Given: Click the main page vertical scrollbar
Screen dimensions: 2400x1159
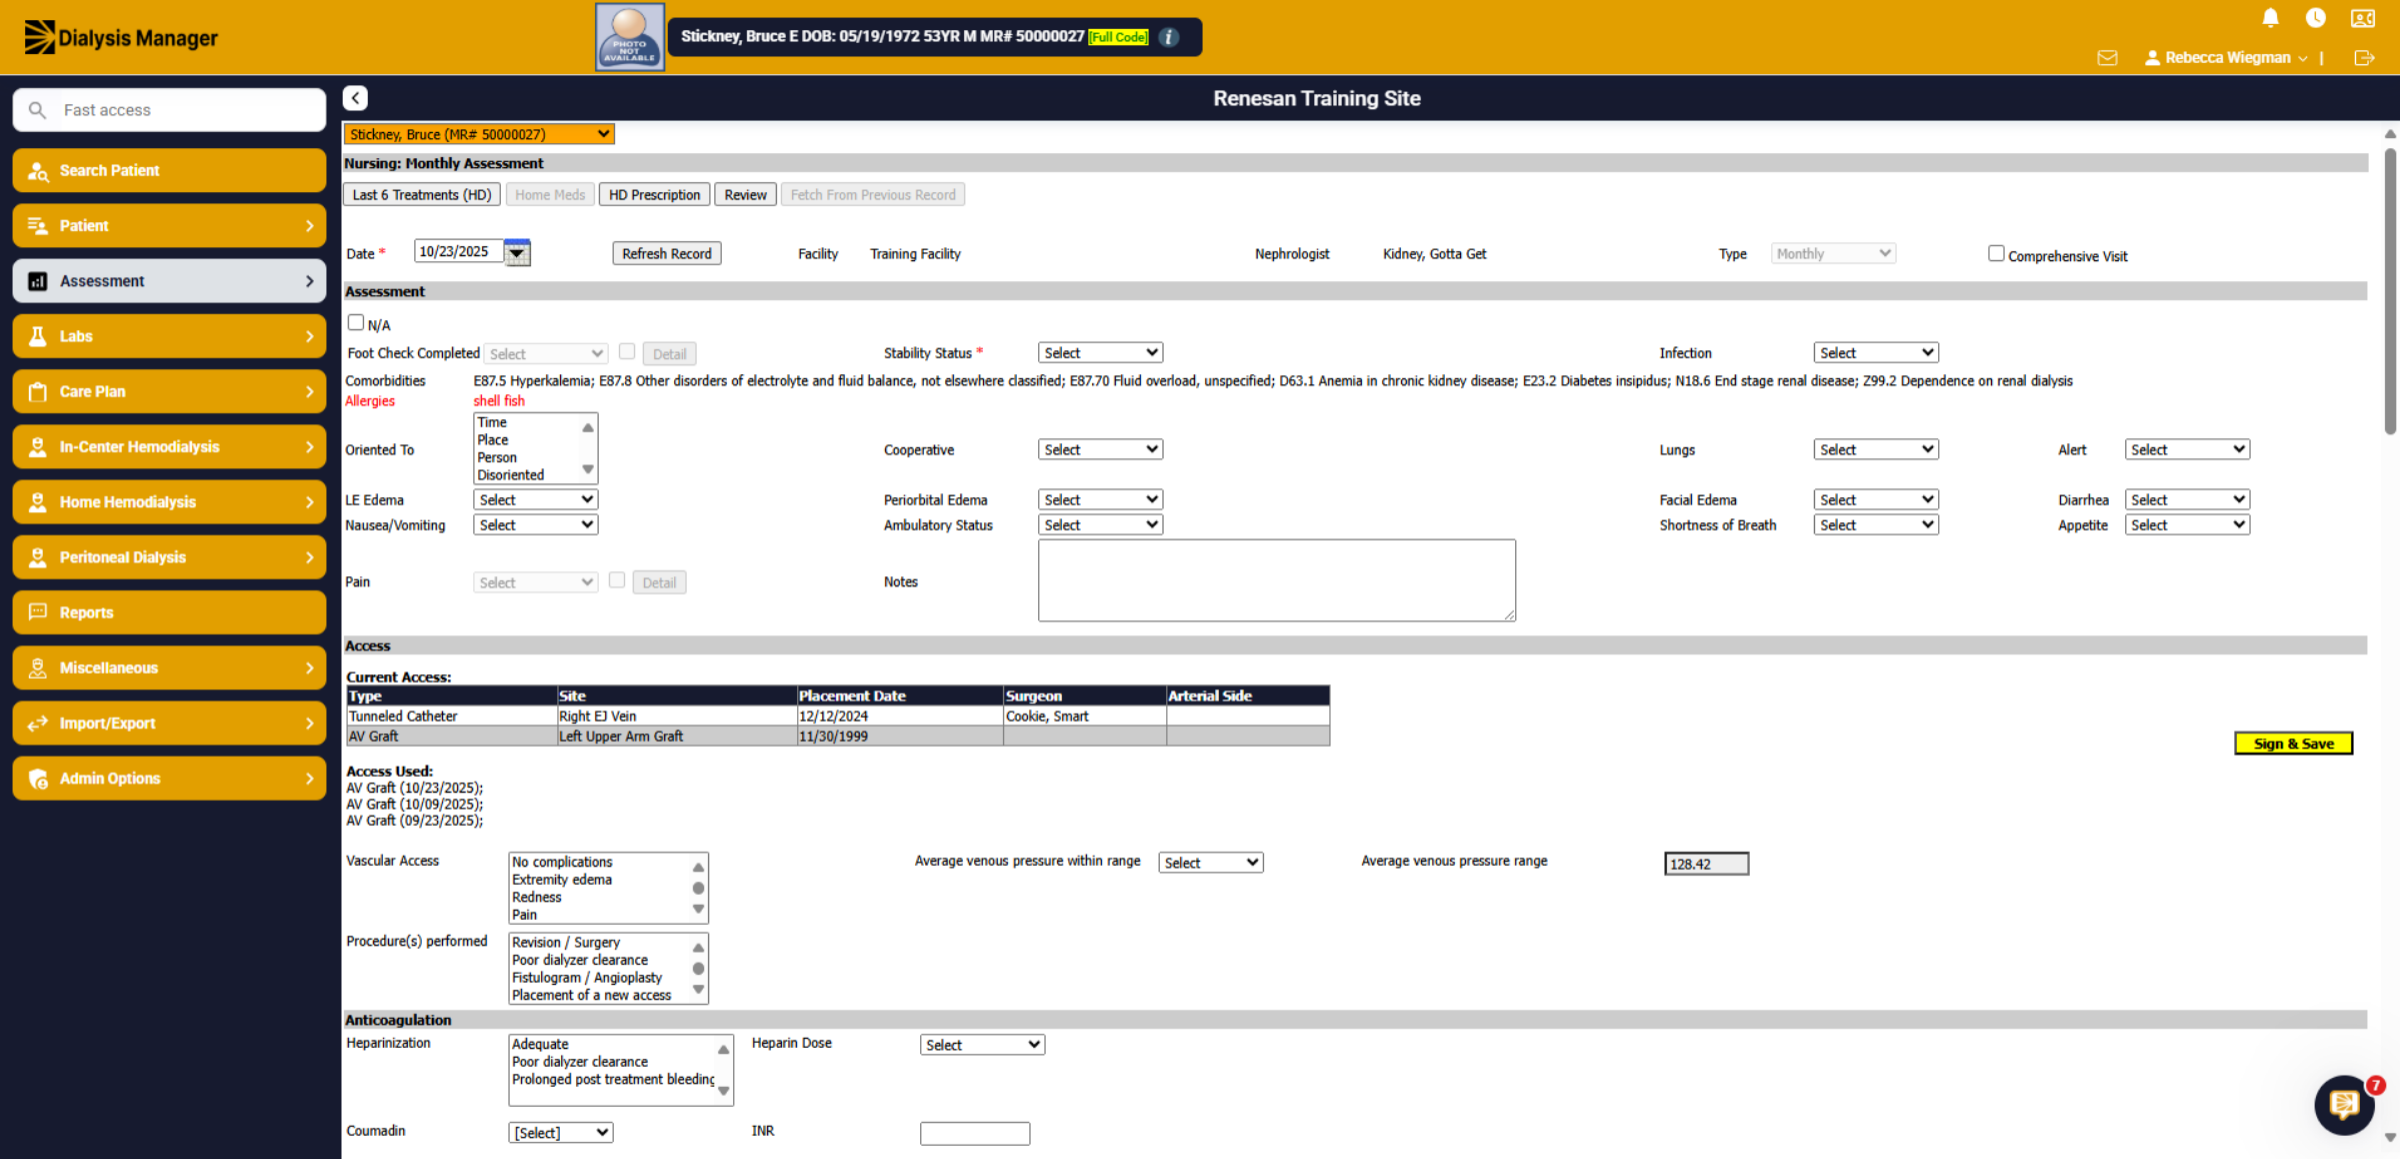Looking at the screenshot, I should pos(2390,290).
